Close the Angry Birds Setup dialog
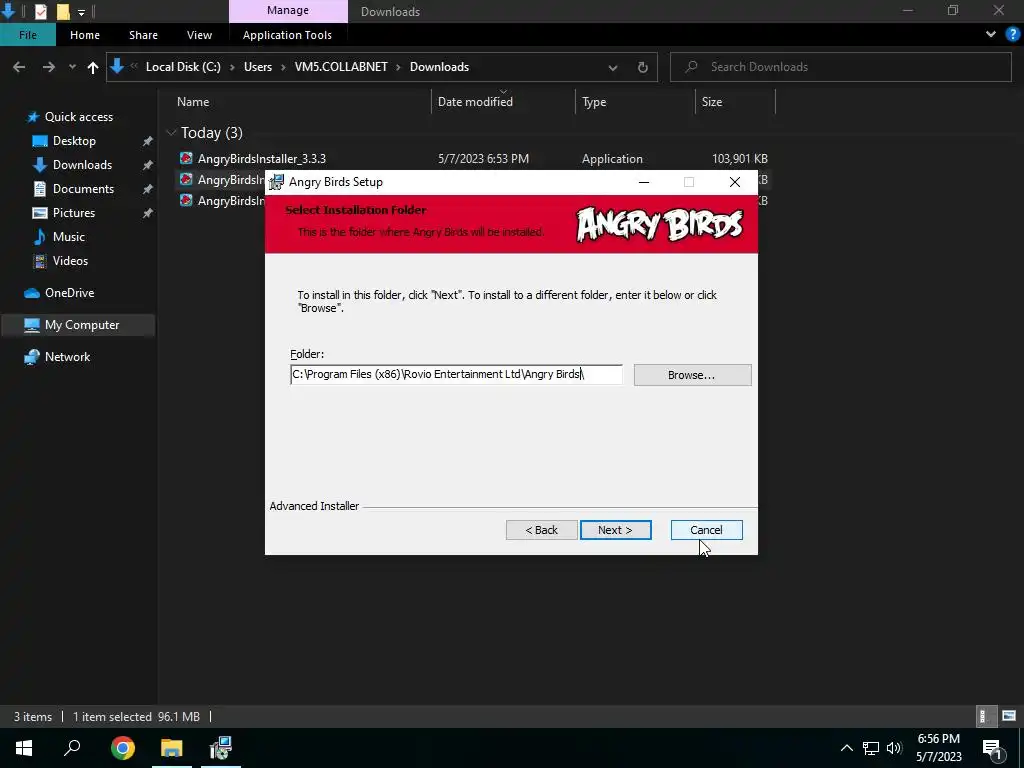Viewport: 1024px width, 768px height. [x=735, y=182]
